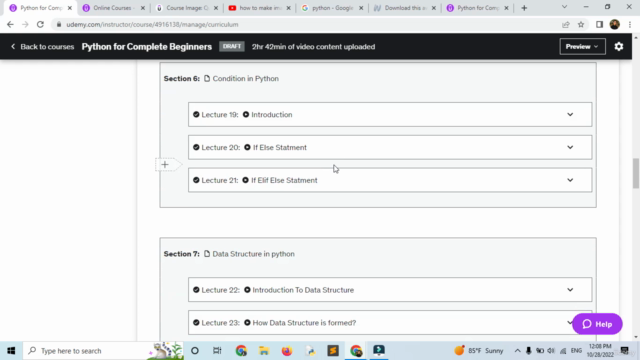Click video icon beside If Else Statment
This screenshot has height=360, width=640.
pos(247,147)
